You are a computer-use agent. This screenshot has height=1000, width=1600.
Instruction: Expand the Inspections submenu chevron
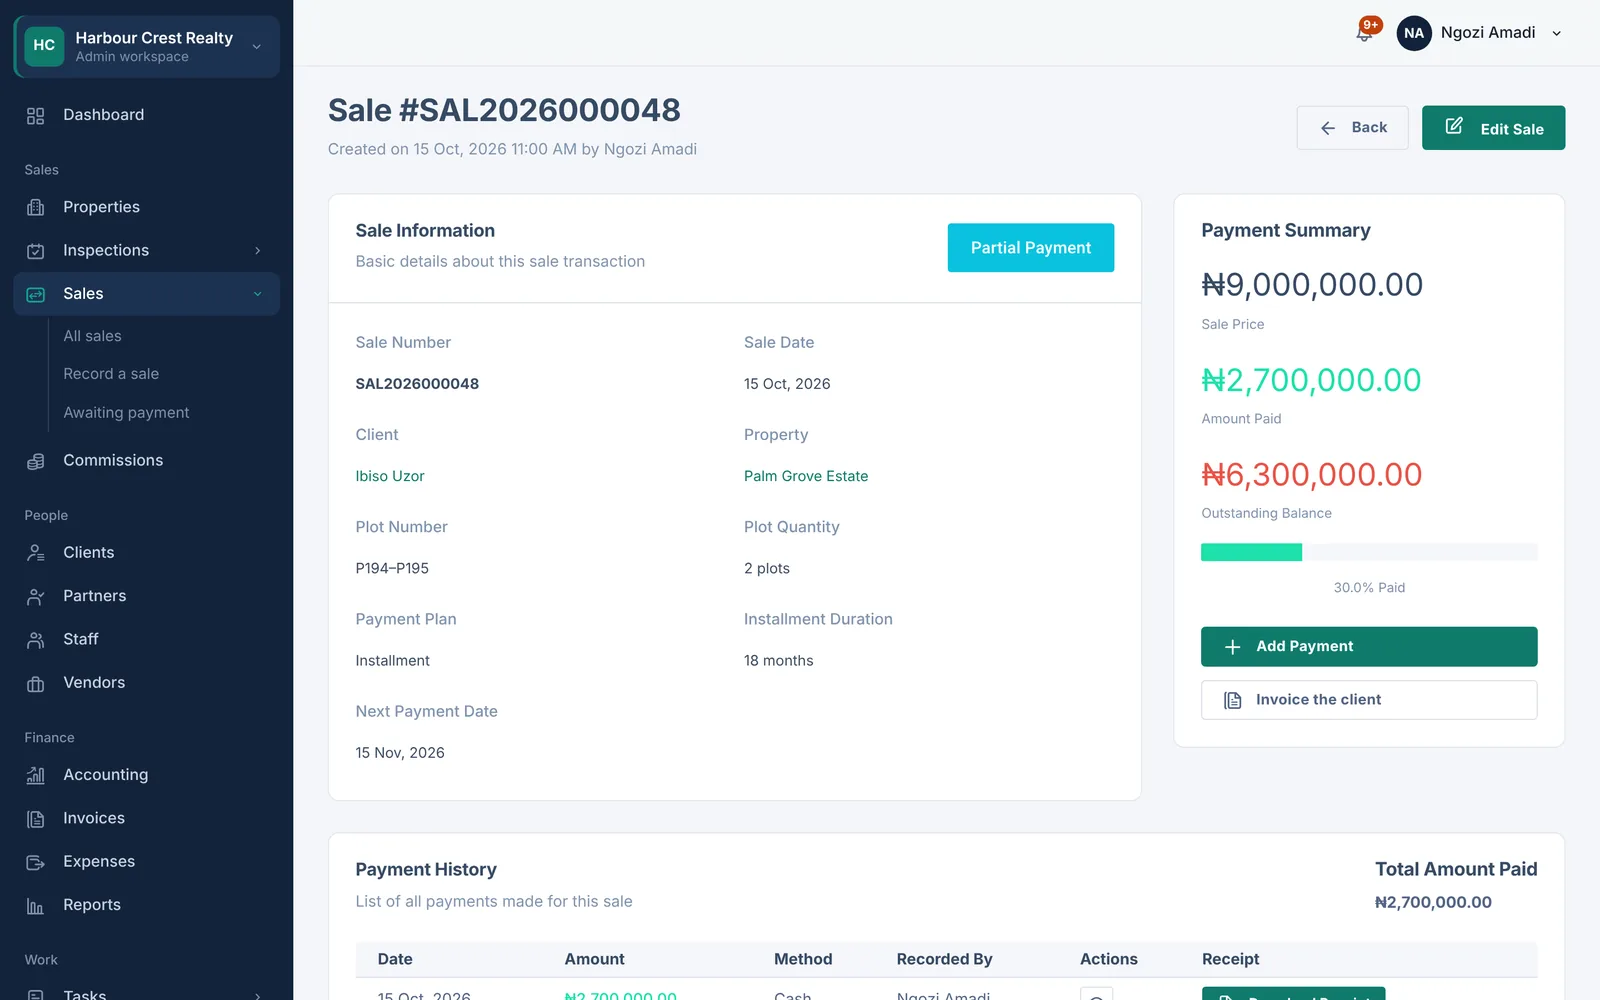258,251
